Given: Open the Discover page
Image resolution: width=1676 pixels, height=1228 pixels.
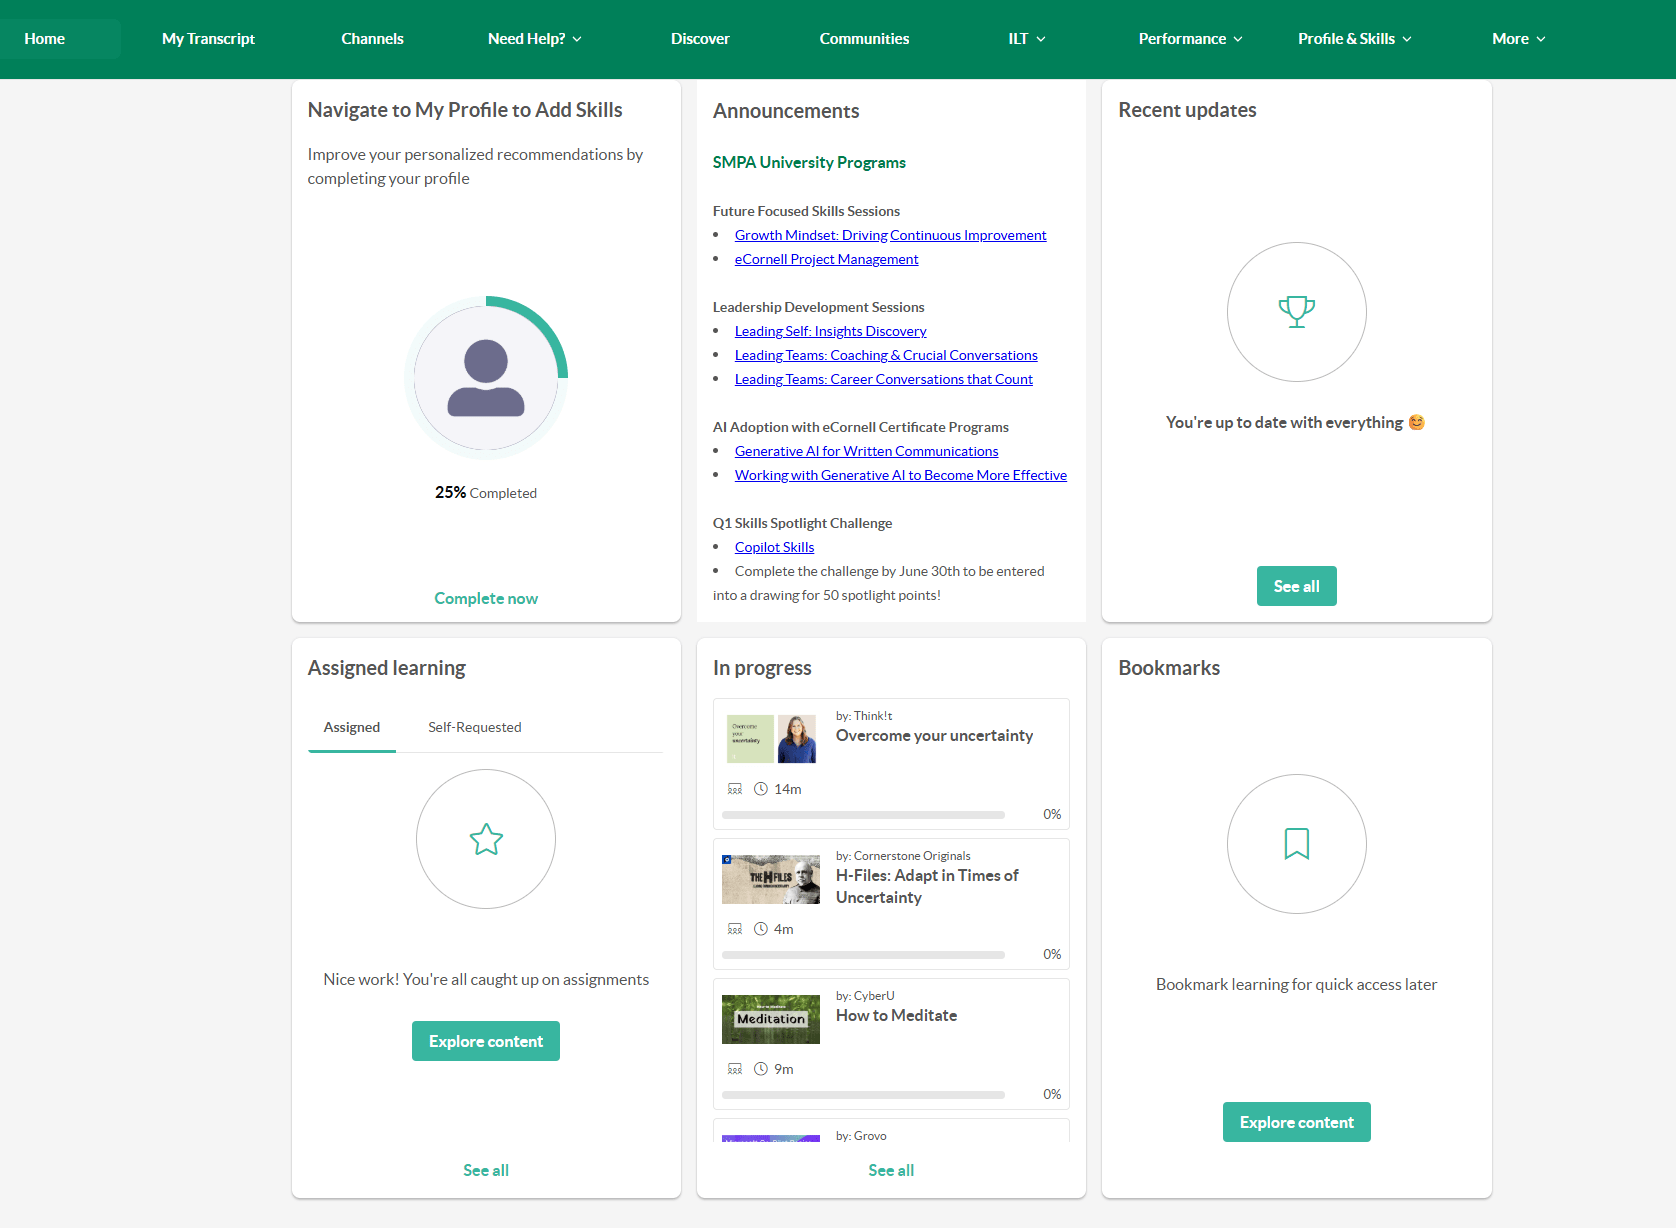Looking at the screenshot, I should 700,39.
